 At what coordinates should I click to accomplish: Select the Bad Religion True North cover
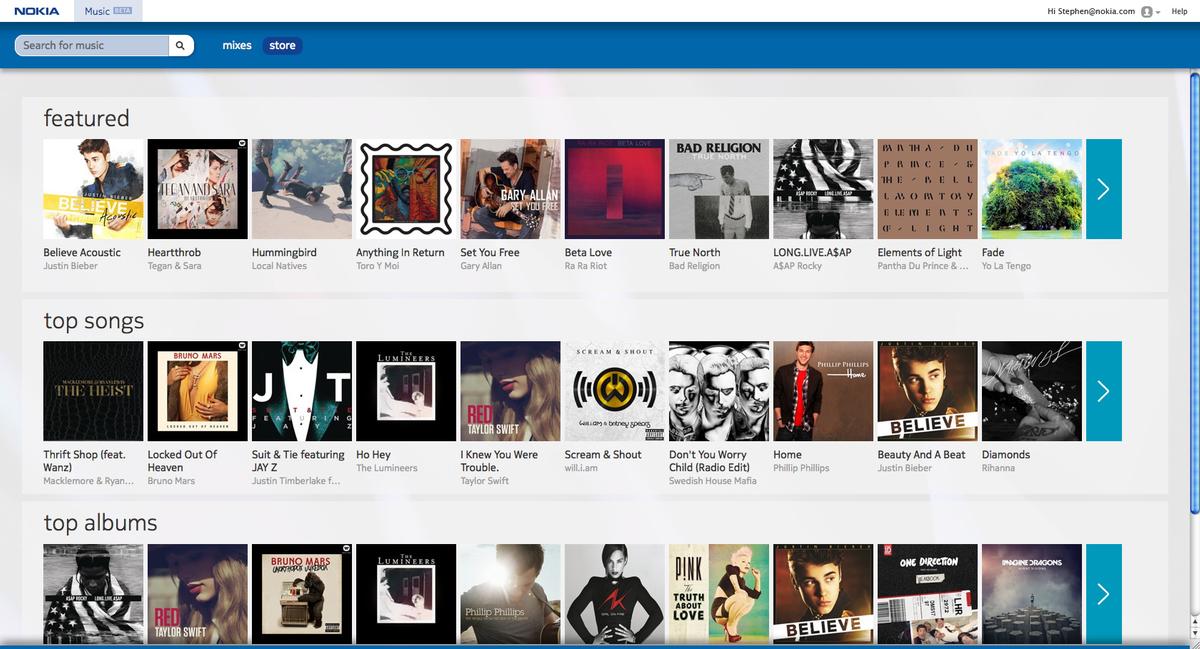tap(719, 189)
